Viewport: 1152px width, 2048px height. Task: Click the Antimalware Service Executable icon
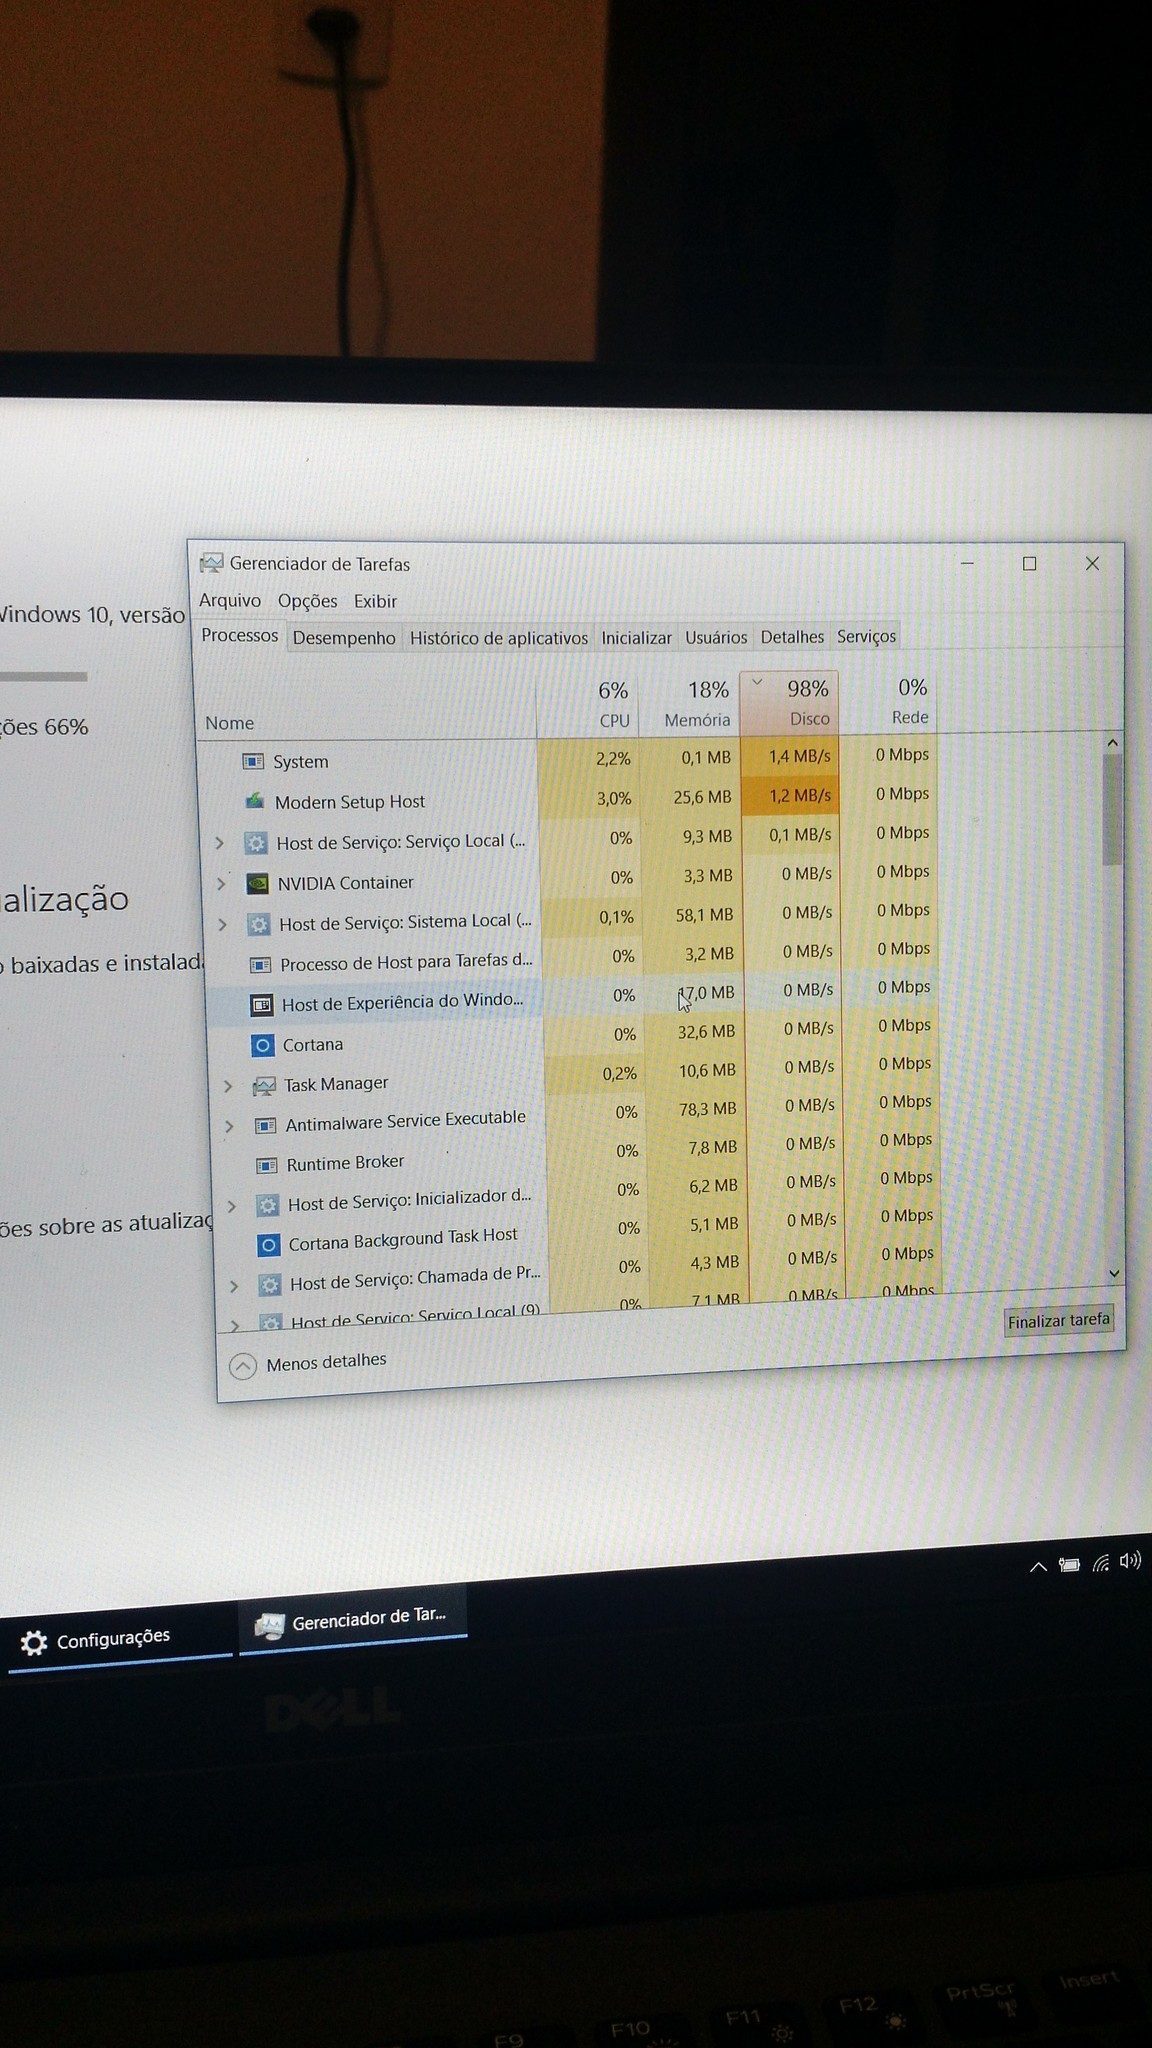265,1126
